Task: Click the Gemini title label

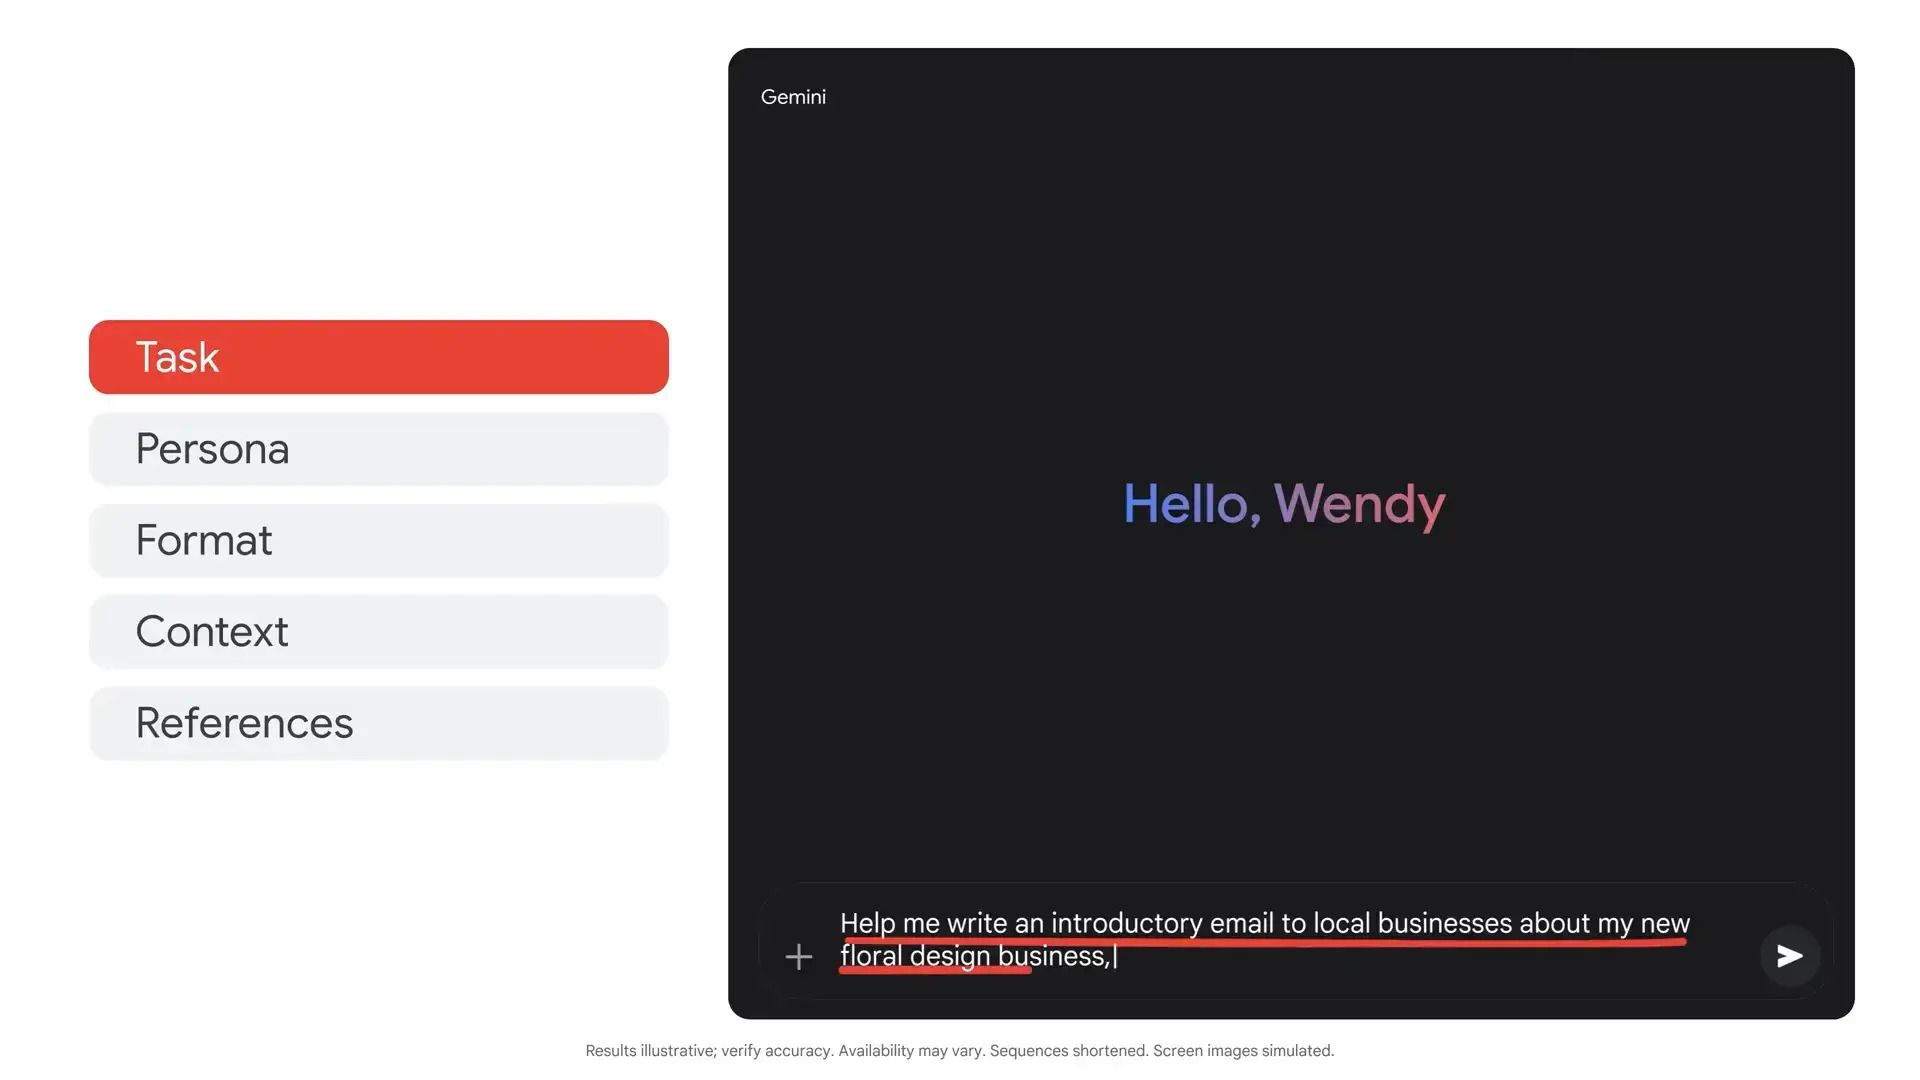Action: point(793,97)
